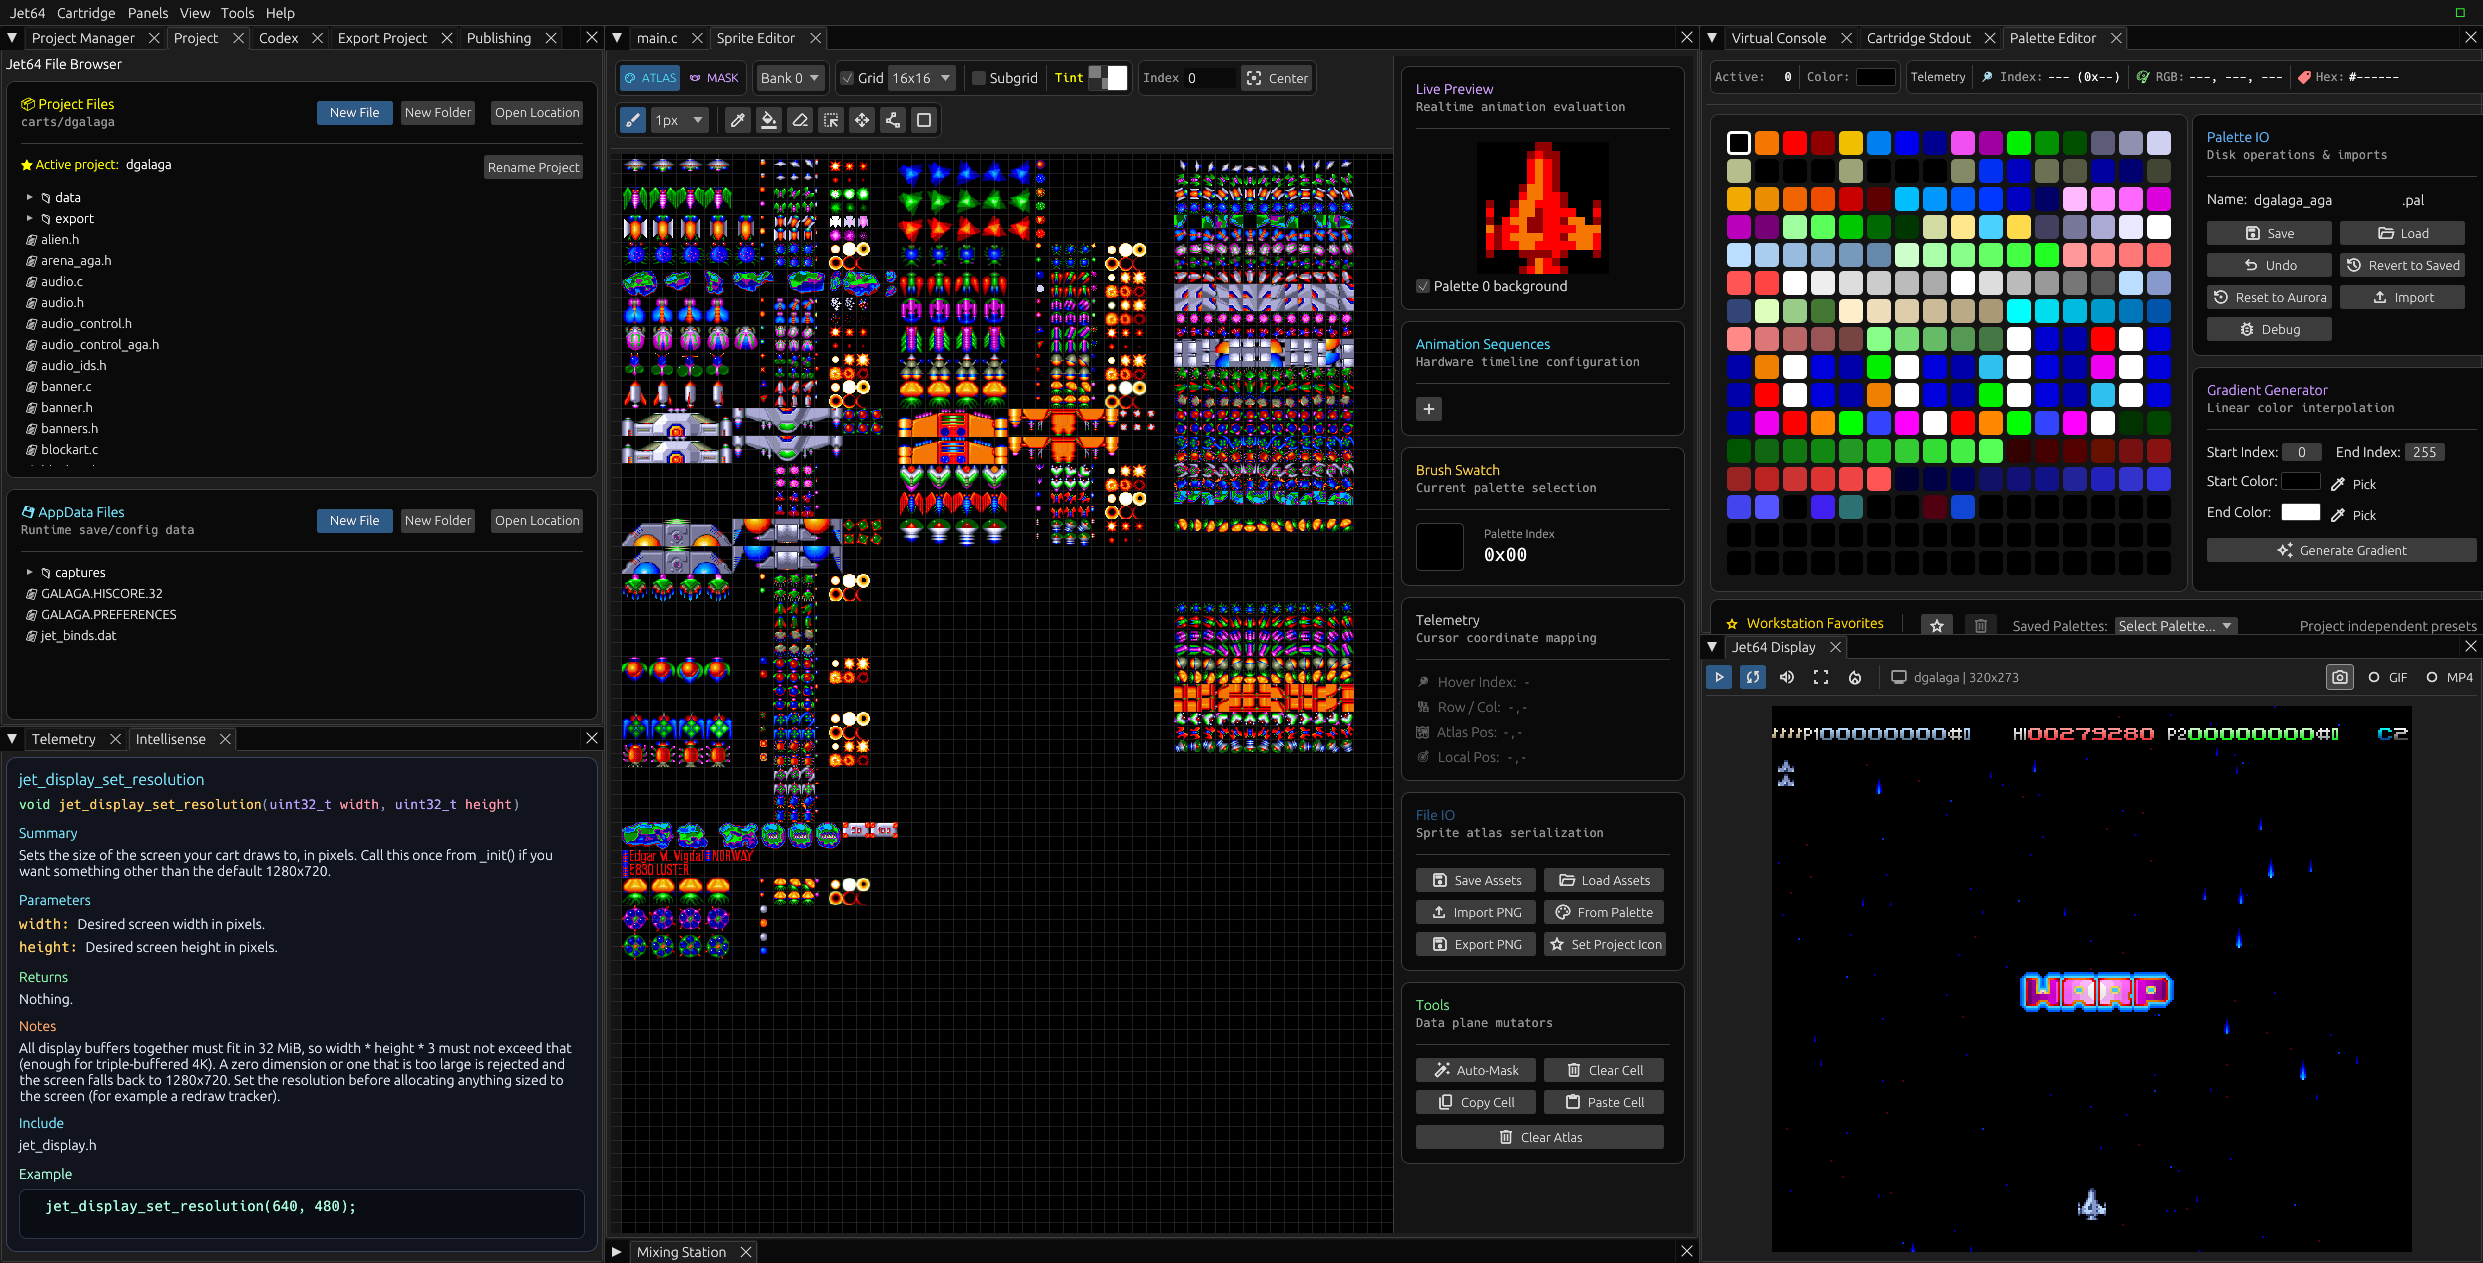Viewport: 2483px width, 1263px height.
Task: Open the Jet64 Display panel dropdown triangle
Action: click(1712, 648)
